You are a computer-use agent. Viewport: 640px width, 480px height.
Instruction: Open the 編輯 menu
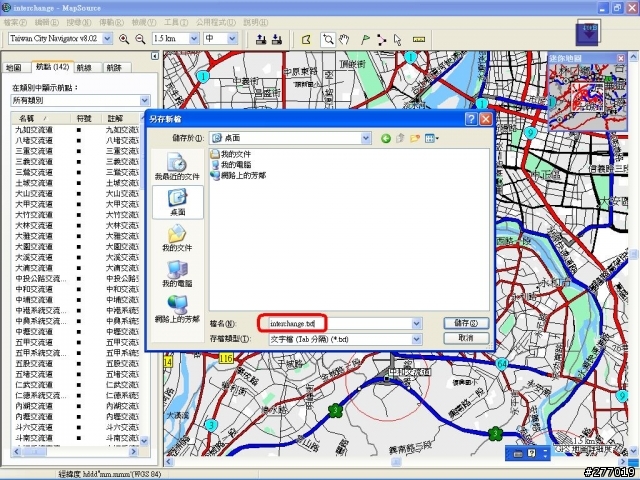(47, 22)
